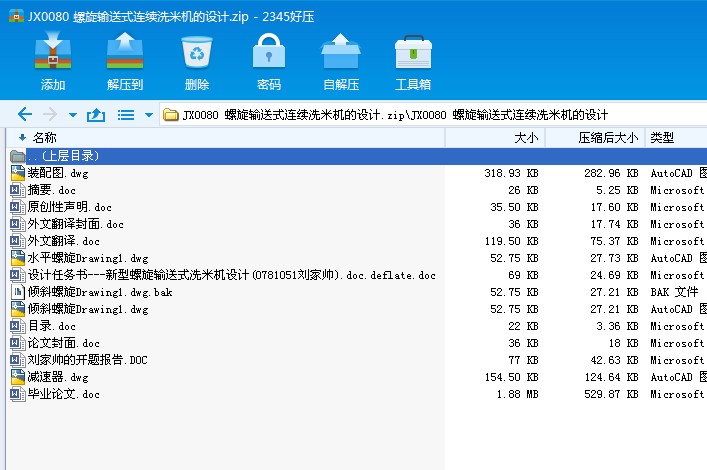Image resolution: width=707 pixels, height=470 pixels.
Task: Select file 外文翻译封面.doc
Action: point(75,224)
